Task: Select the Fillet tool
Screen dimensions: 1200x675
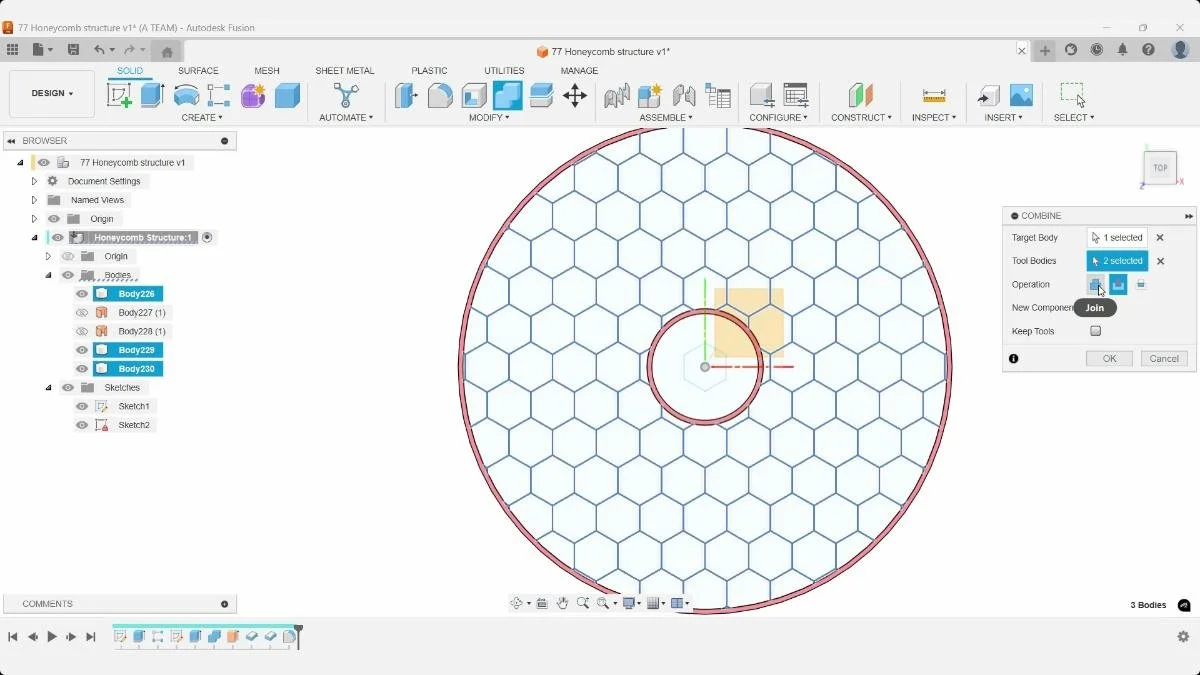Action: (x=440, y=95)
